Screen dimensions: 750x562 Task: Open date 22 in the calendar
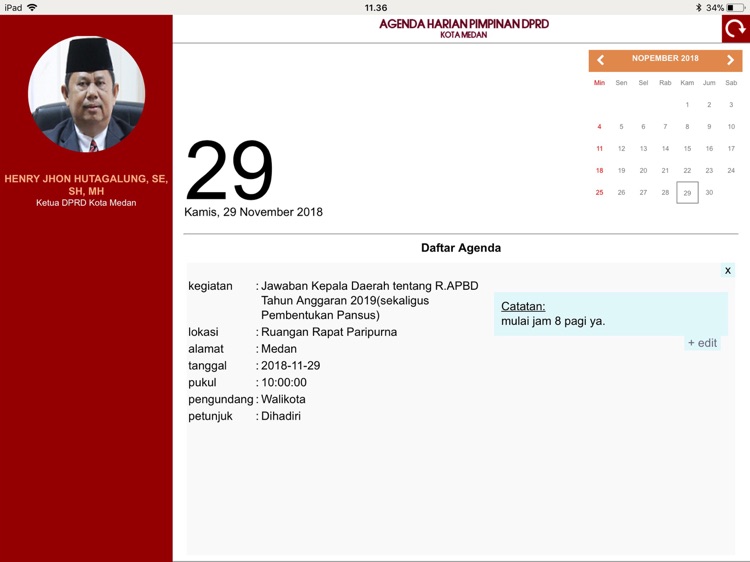[687, 171]
